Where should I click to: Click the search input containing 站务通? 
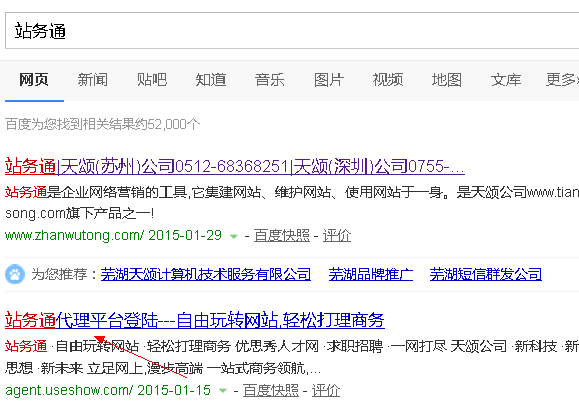pos(292,31)
